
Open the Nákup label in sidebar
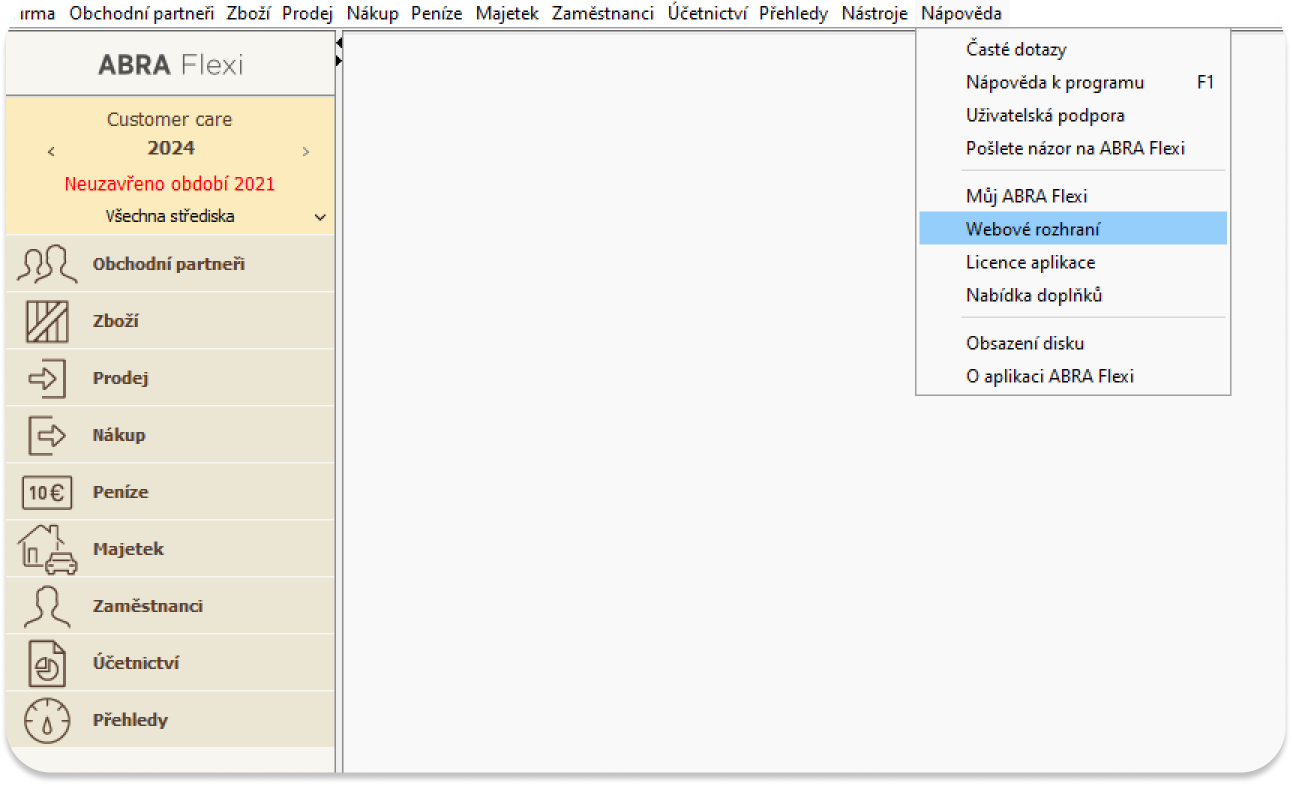119,436
